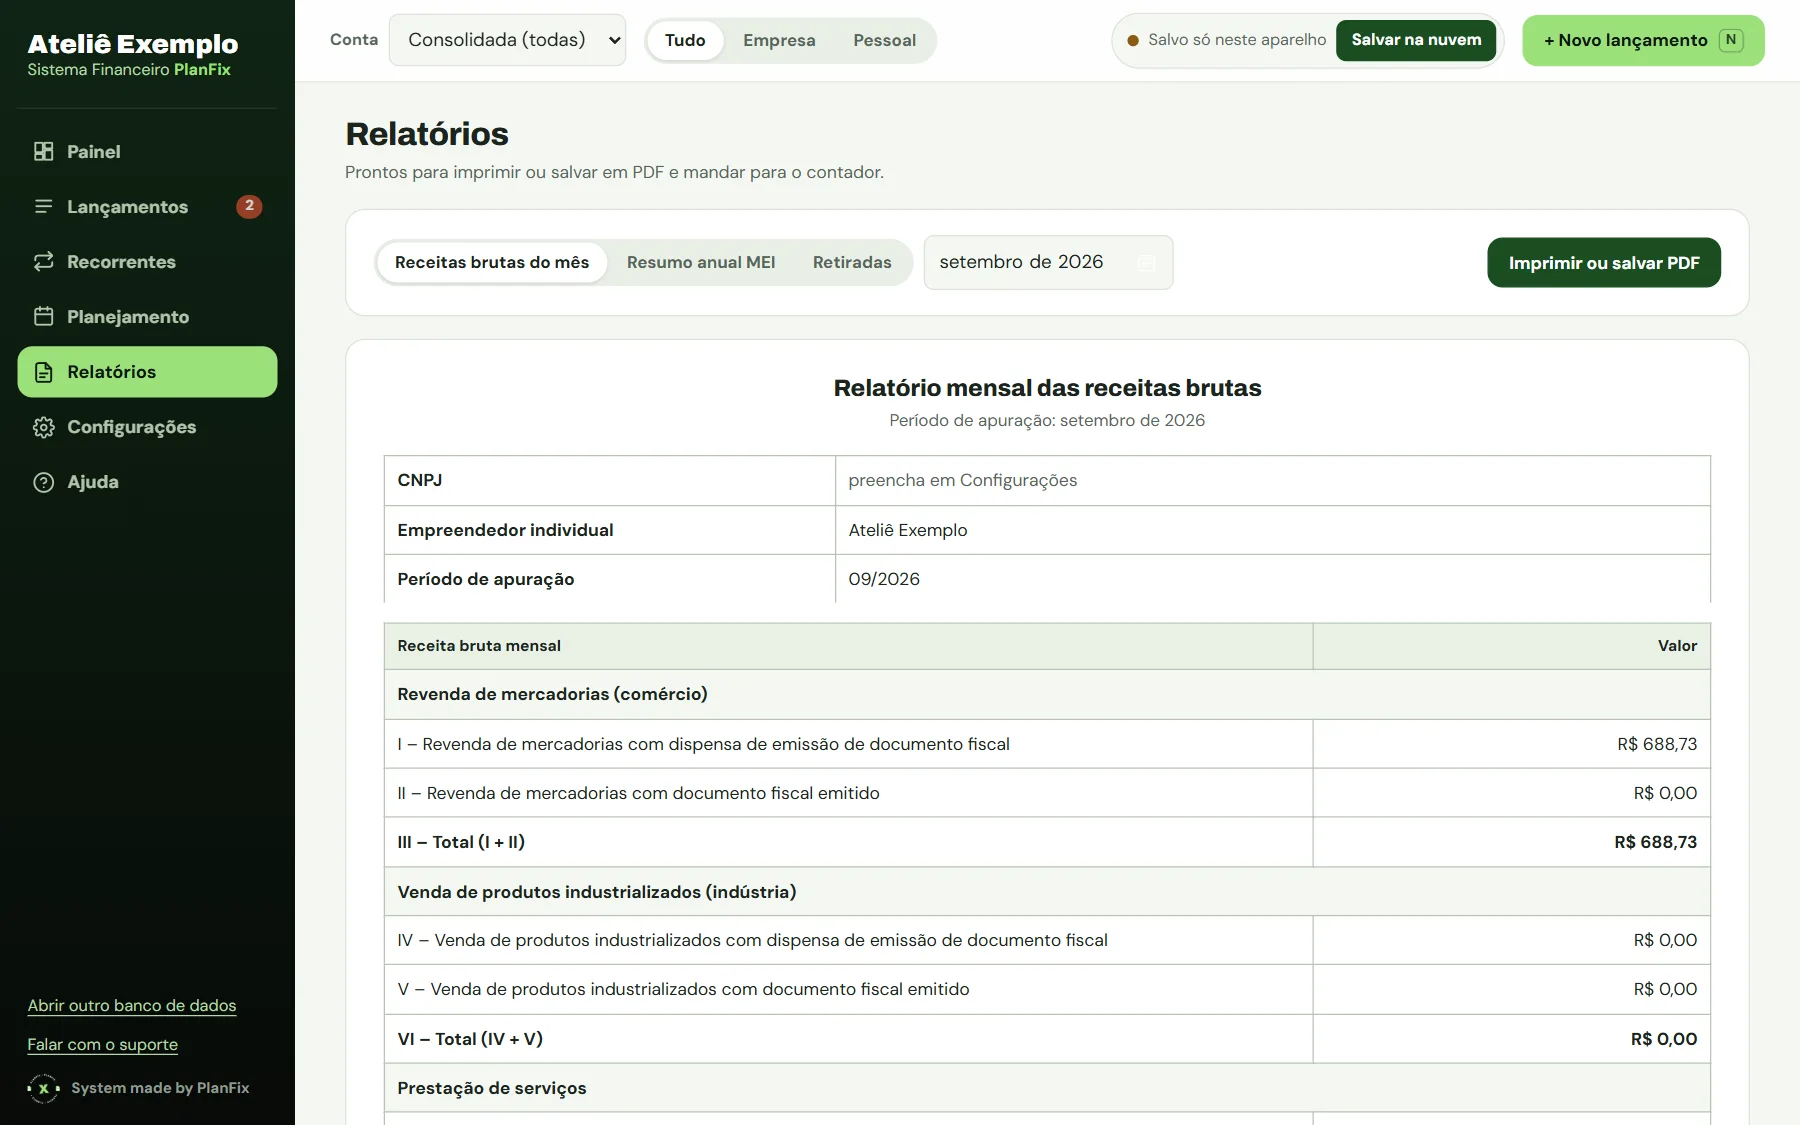This screenshot has height=1125, width=1800.
Task: Click the 09/2026 período value
Action: pyautogui.click(x=884, y=579)
